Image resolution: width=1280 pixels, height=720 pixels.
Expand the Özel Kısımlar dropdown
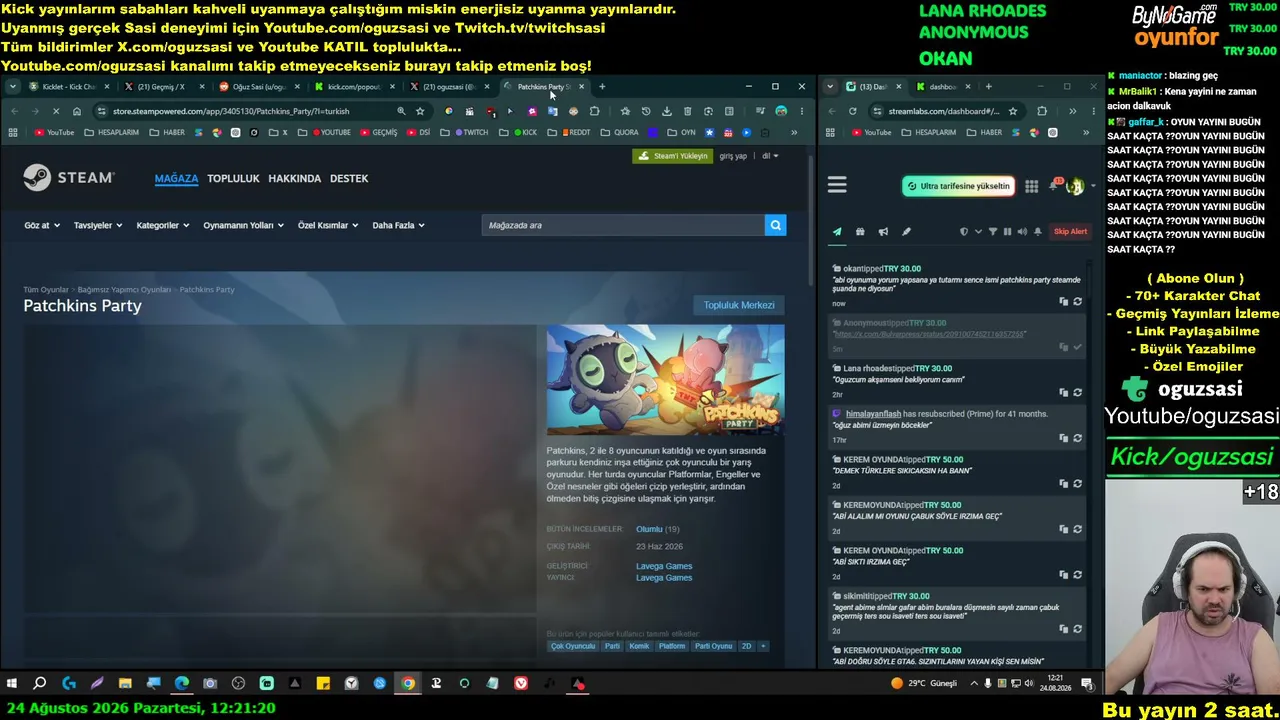327,225
